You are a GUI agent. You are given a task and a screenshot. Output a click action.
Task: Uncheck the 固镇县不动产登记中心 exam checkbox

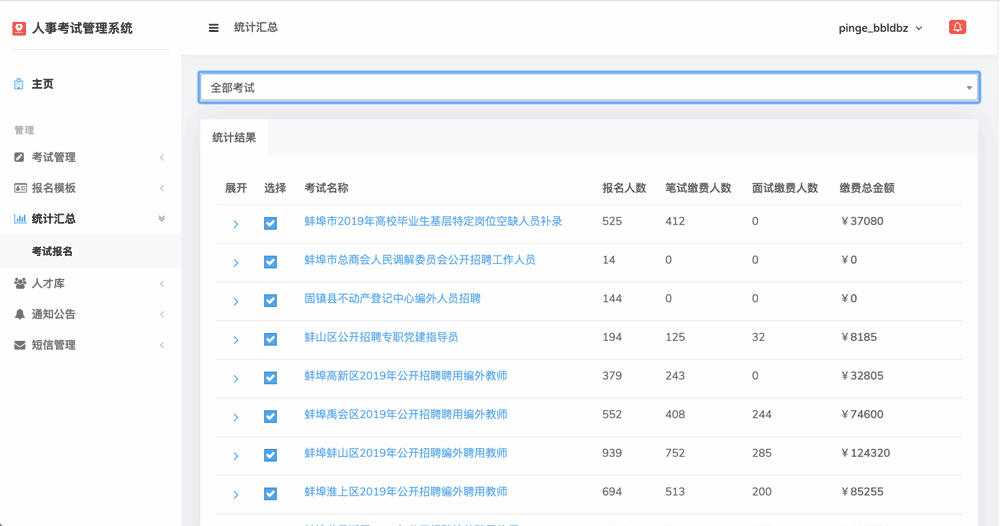270,300
